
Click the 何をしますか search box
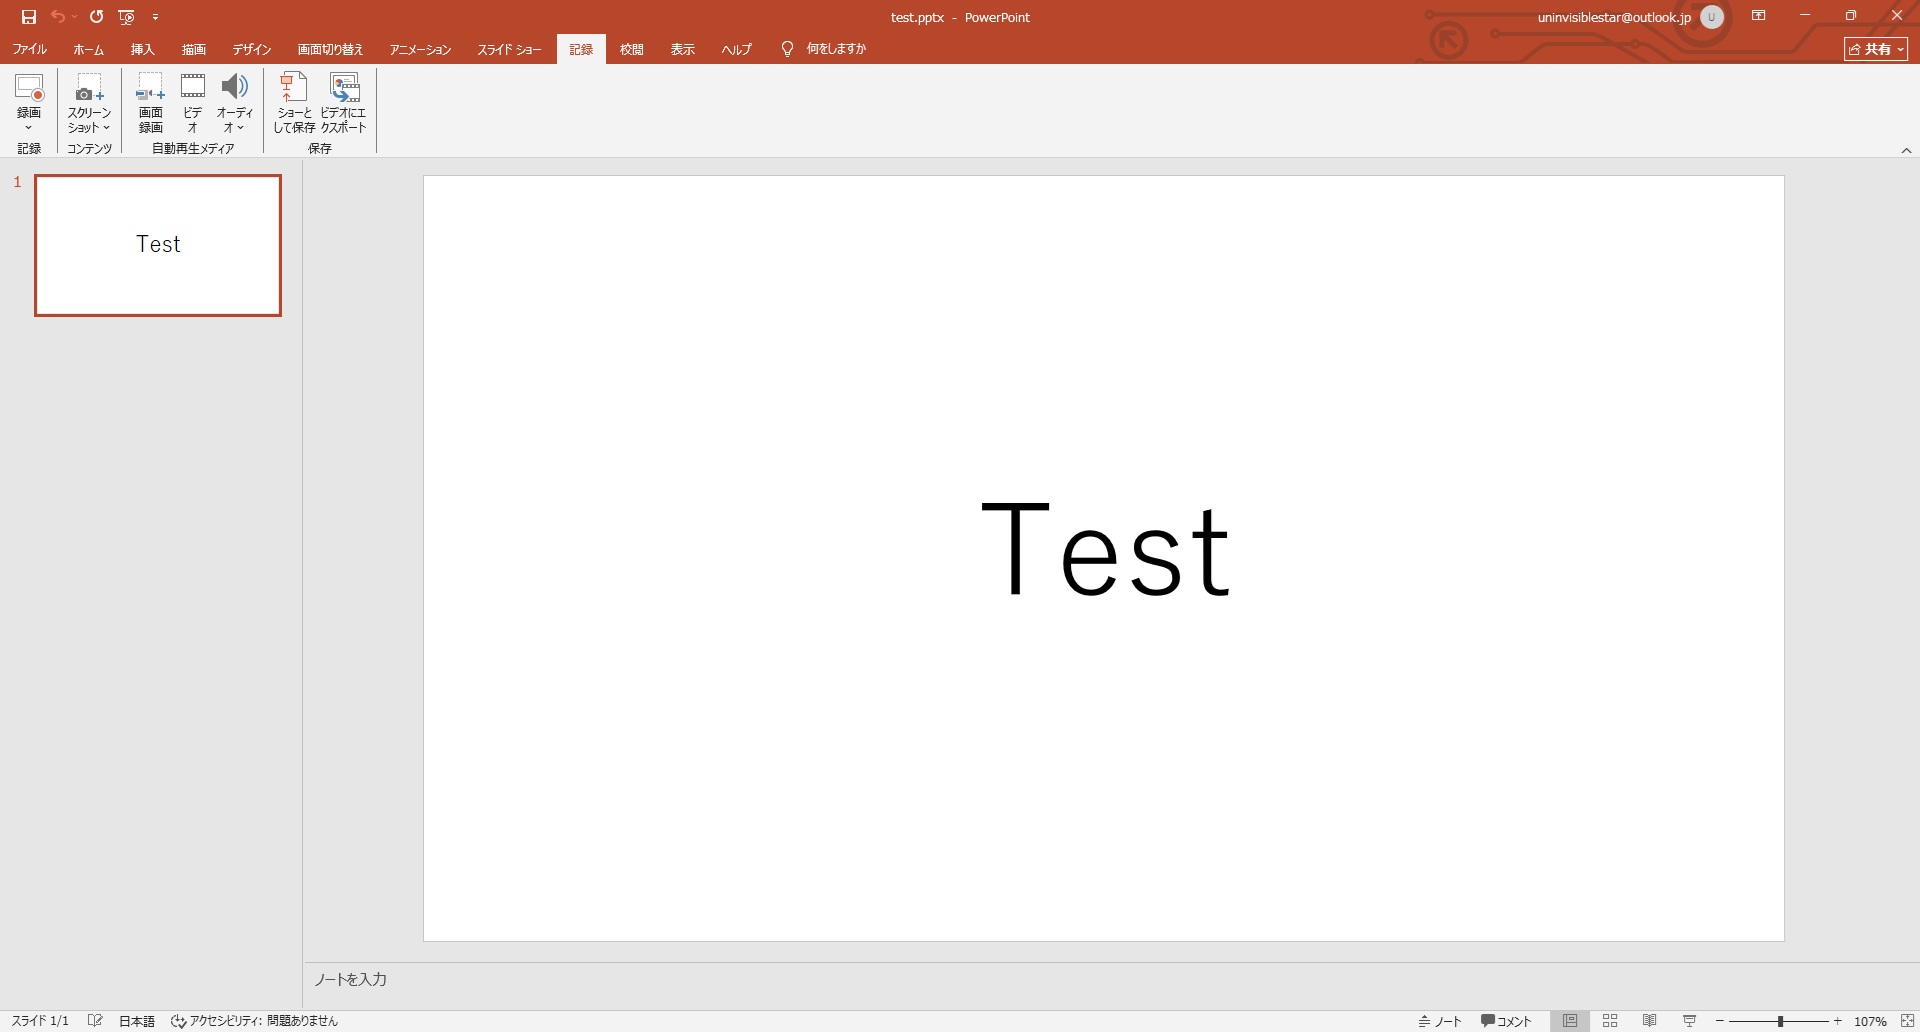[x=835, y=49]
